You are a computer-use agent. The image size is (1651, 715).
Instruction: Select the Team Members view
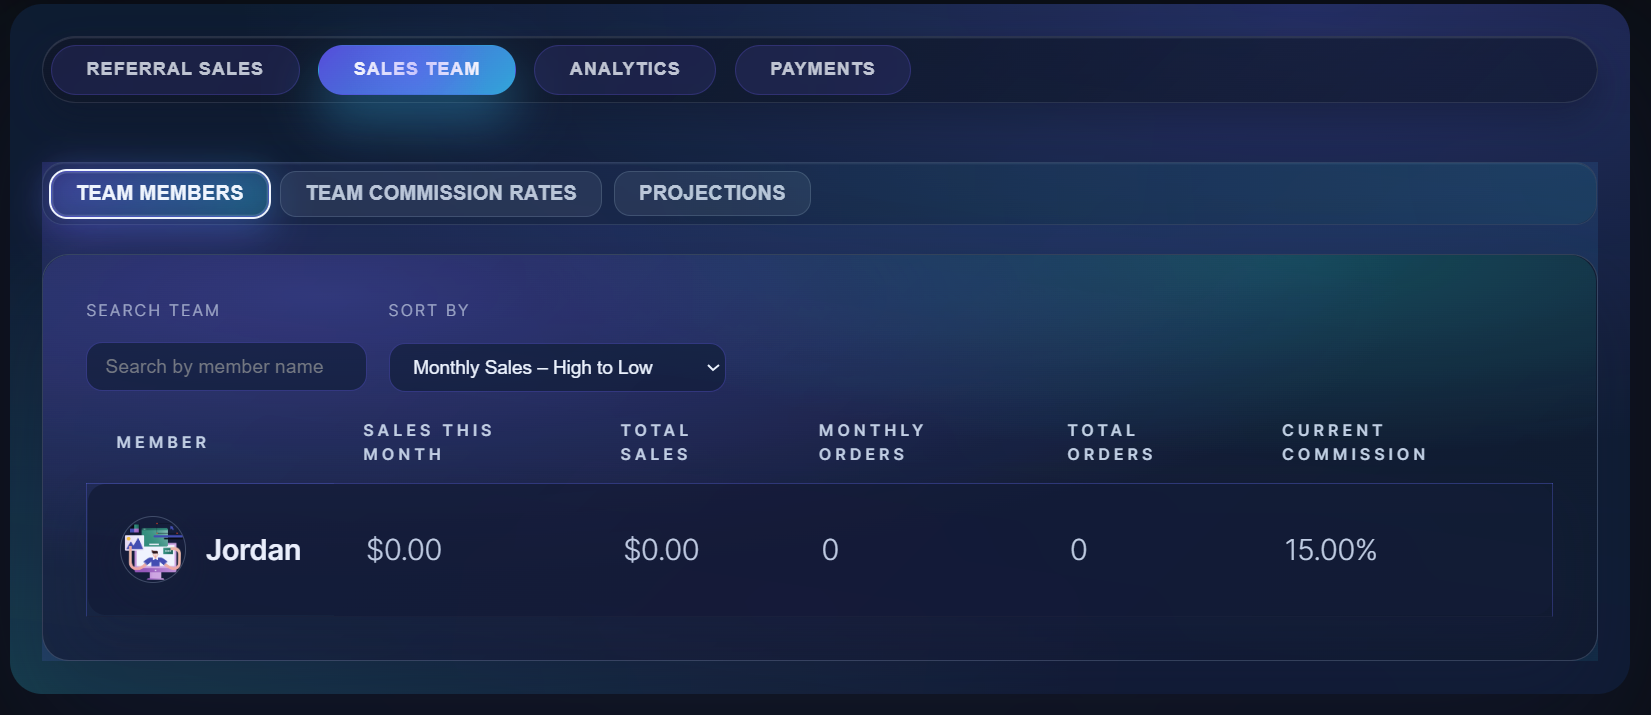pyautogui.click(x=159, y=193)
